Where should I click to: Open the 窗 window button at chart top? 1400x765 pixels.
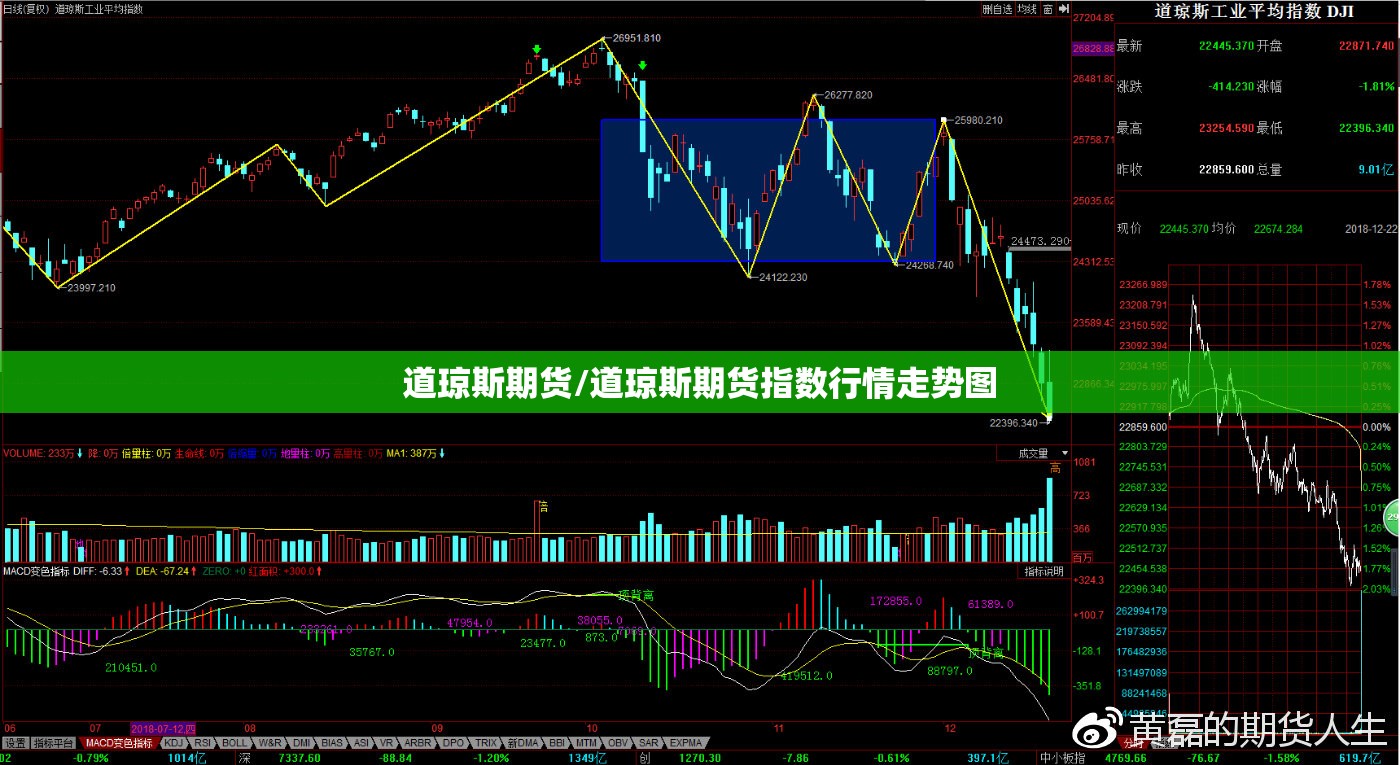tap(1048, 9)
